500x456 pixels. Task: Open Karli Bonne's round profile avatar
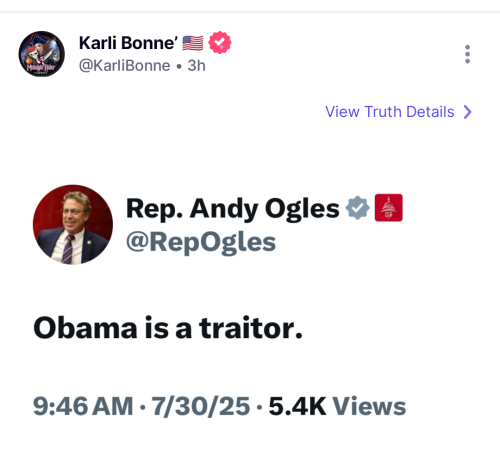pos(41,54)
